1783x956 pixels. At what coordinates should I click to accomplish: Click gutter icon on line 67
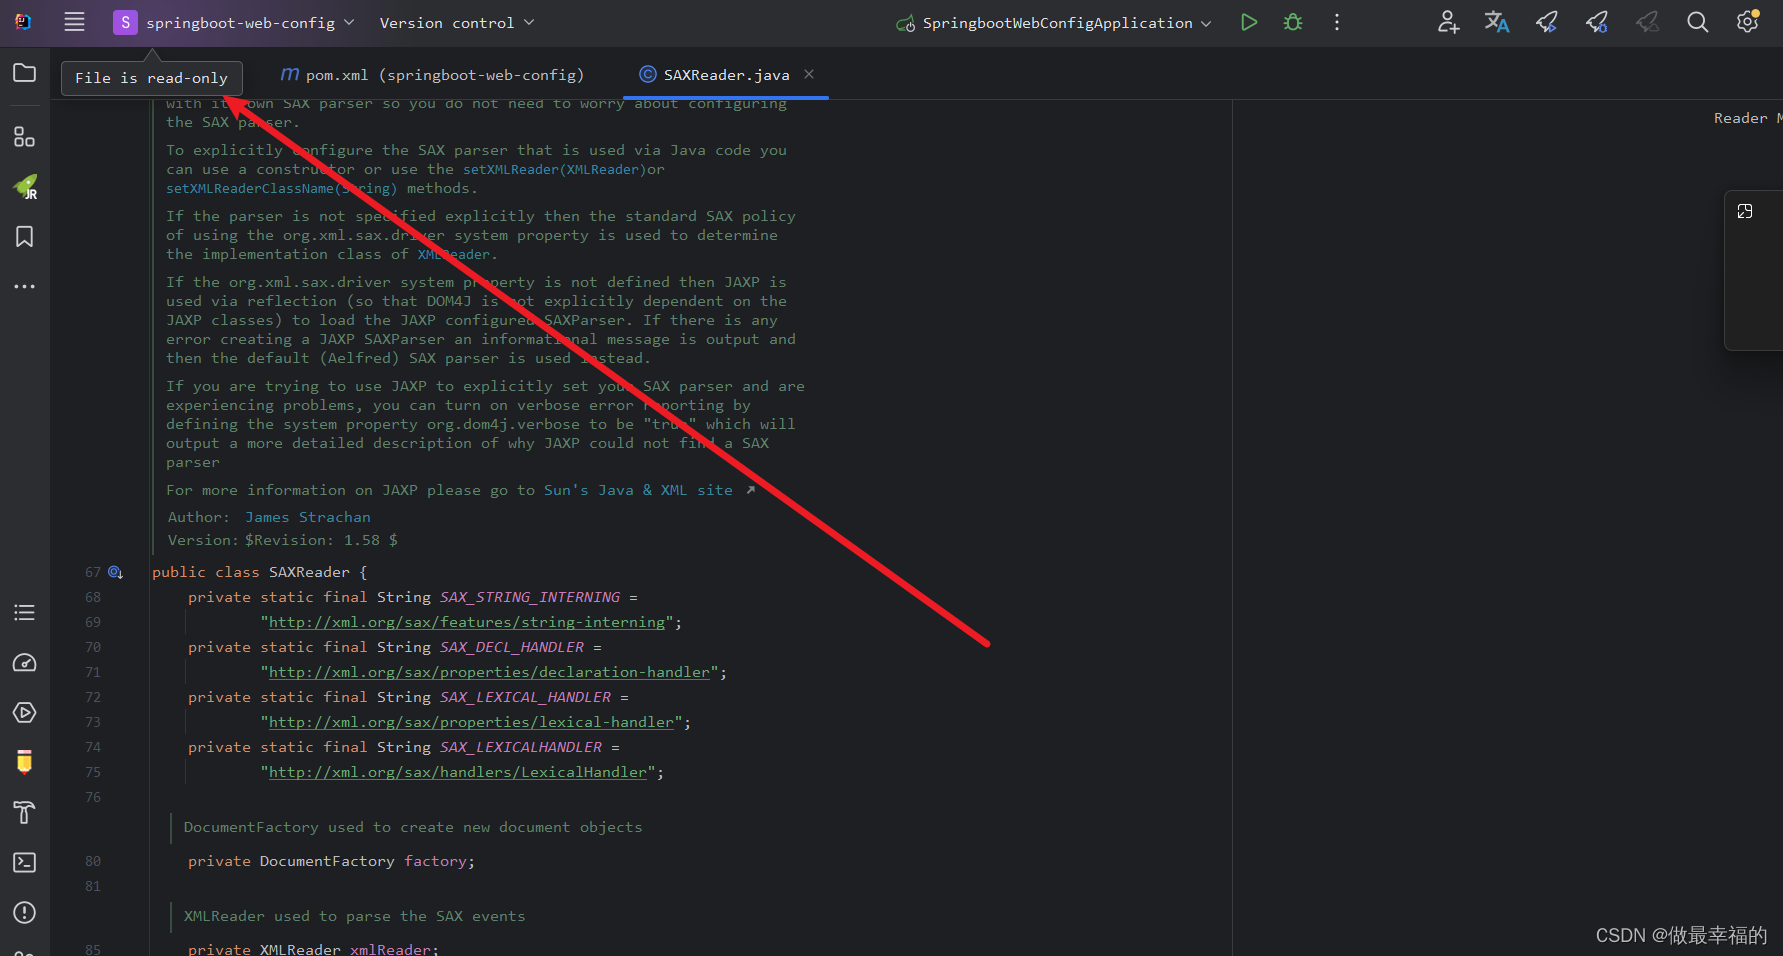[x=115, y=572]
